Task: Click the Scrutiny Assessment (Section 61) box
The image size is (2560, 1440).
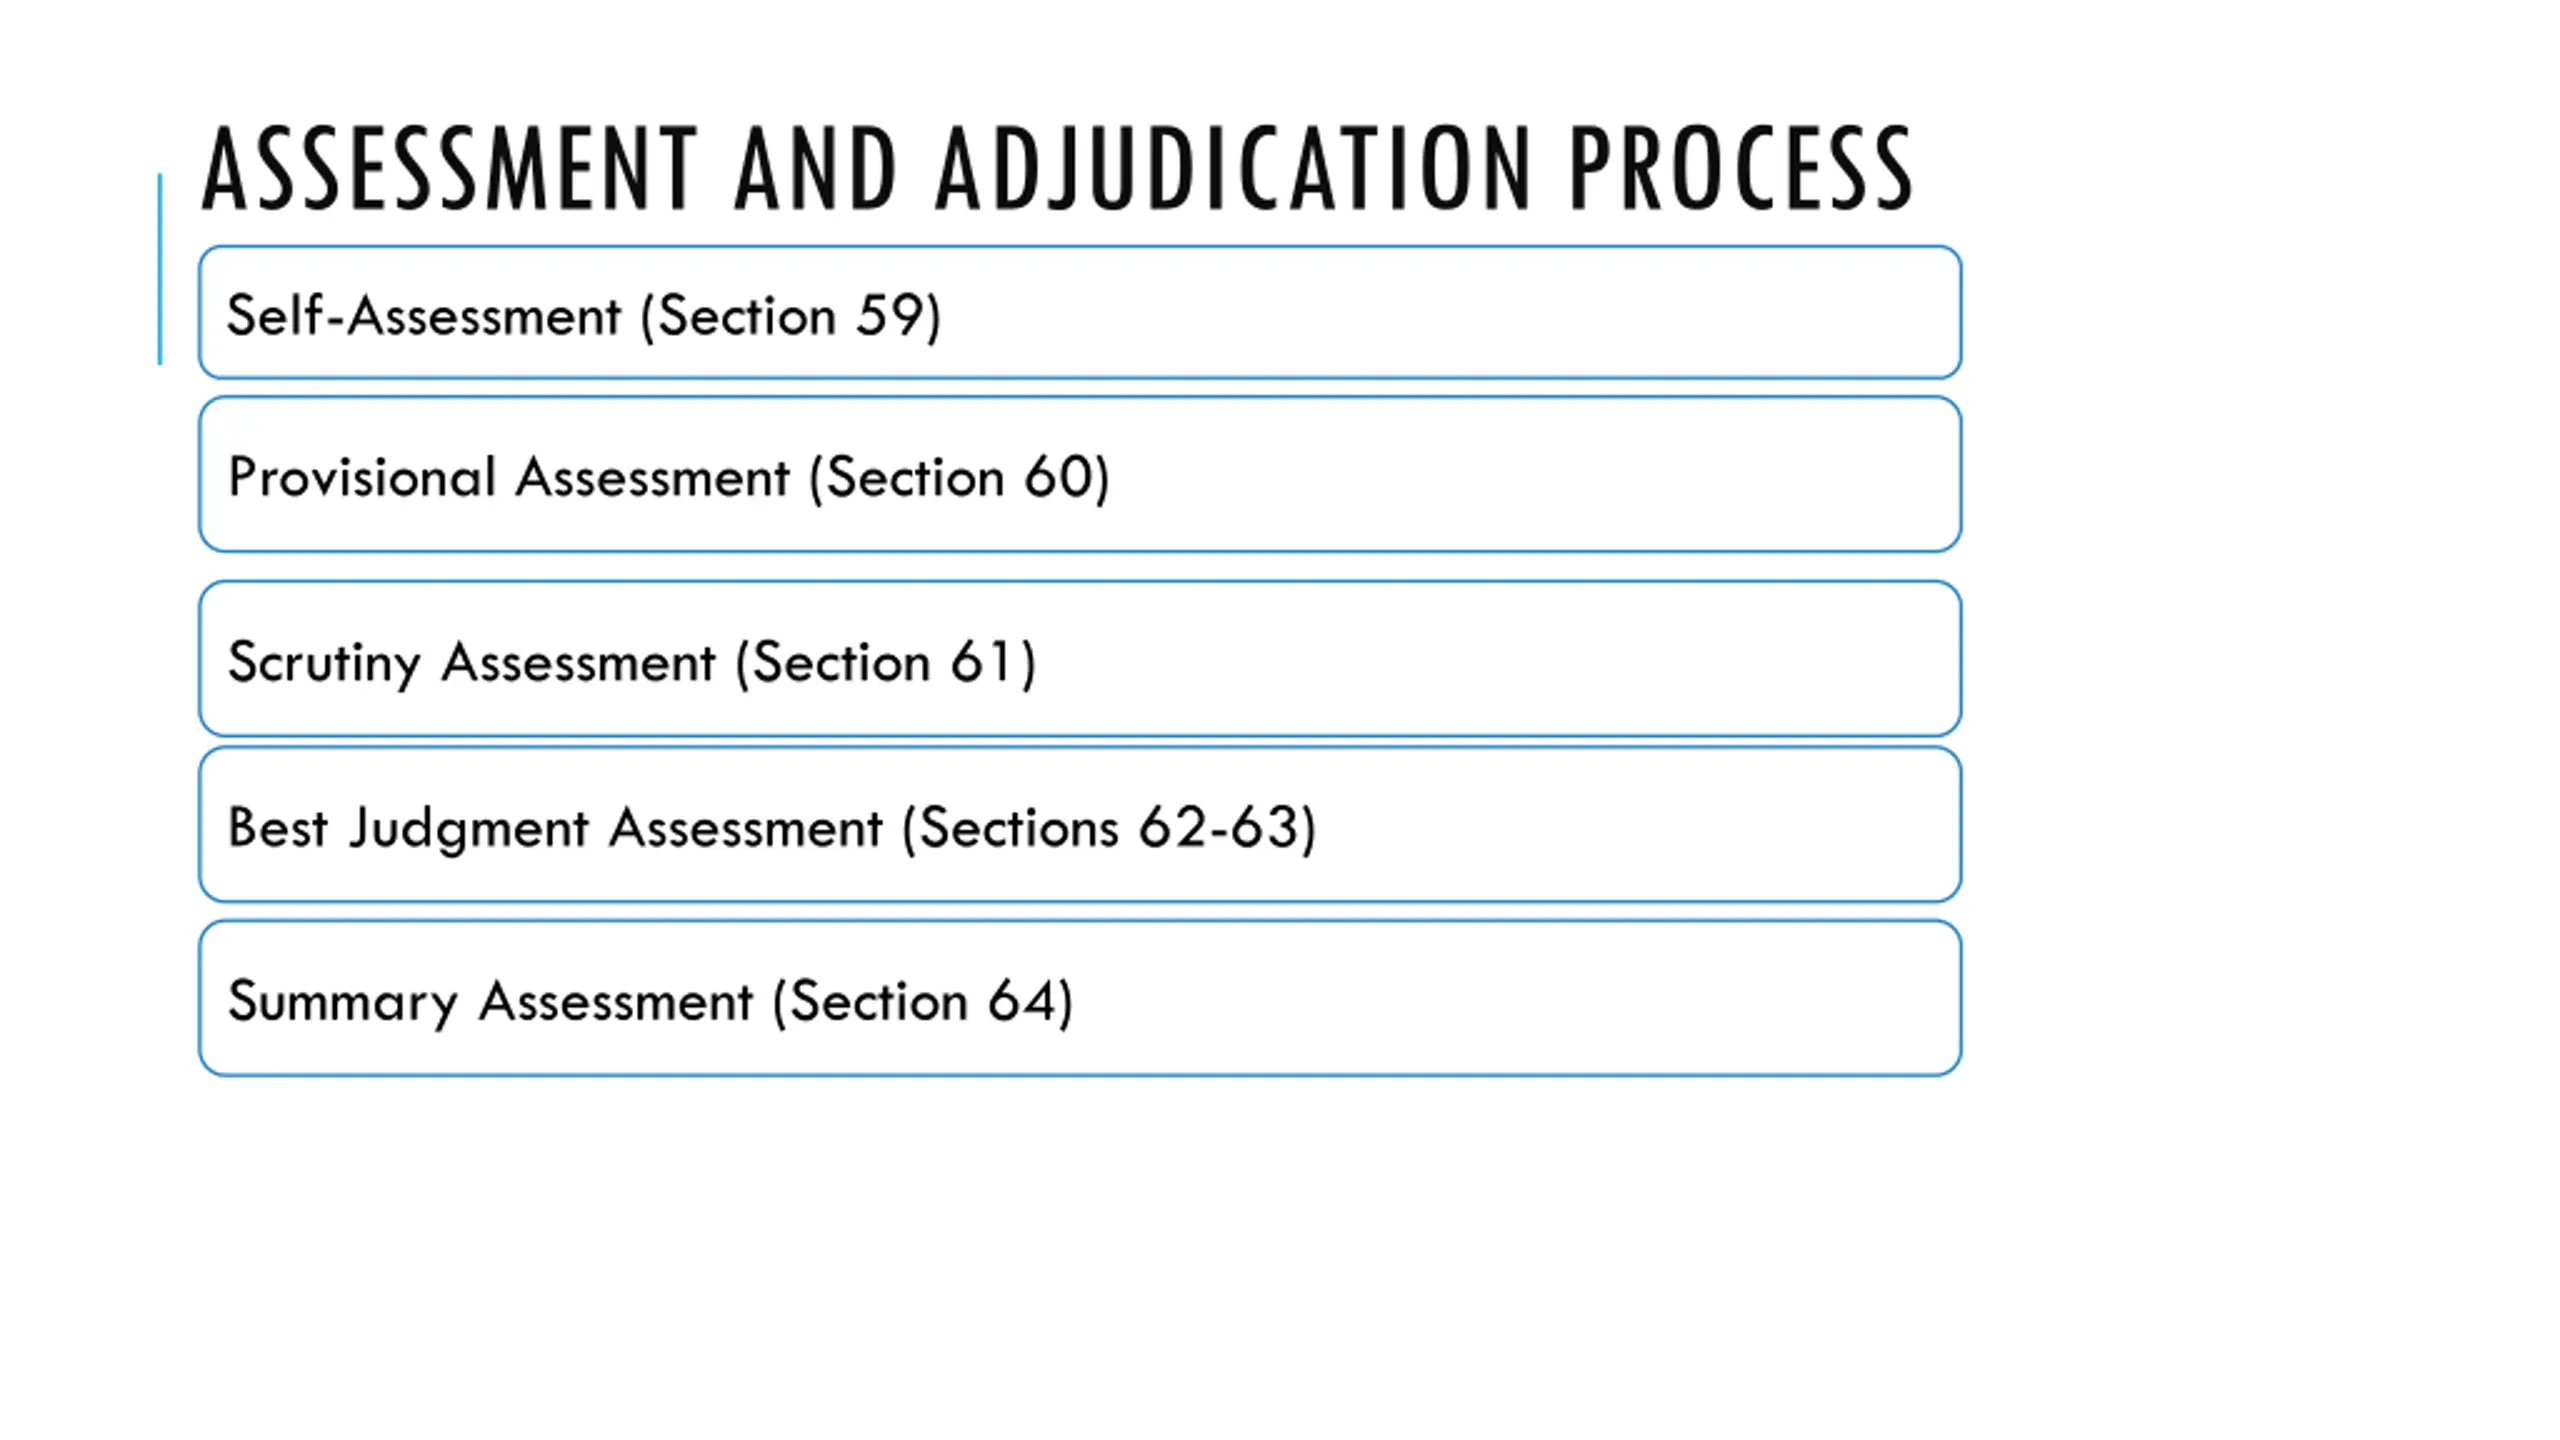Action: click(x=1080, y=659)
